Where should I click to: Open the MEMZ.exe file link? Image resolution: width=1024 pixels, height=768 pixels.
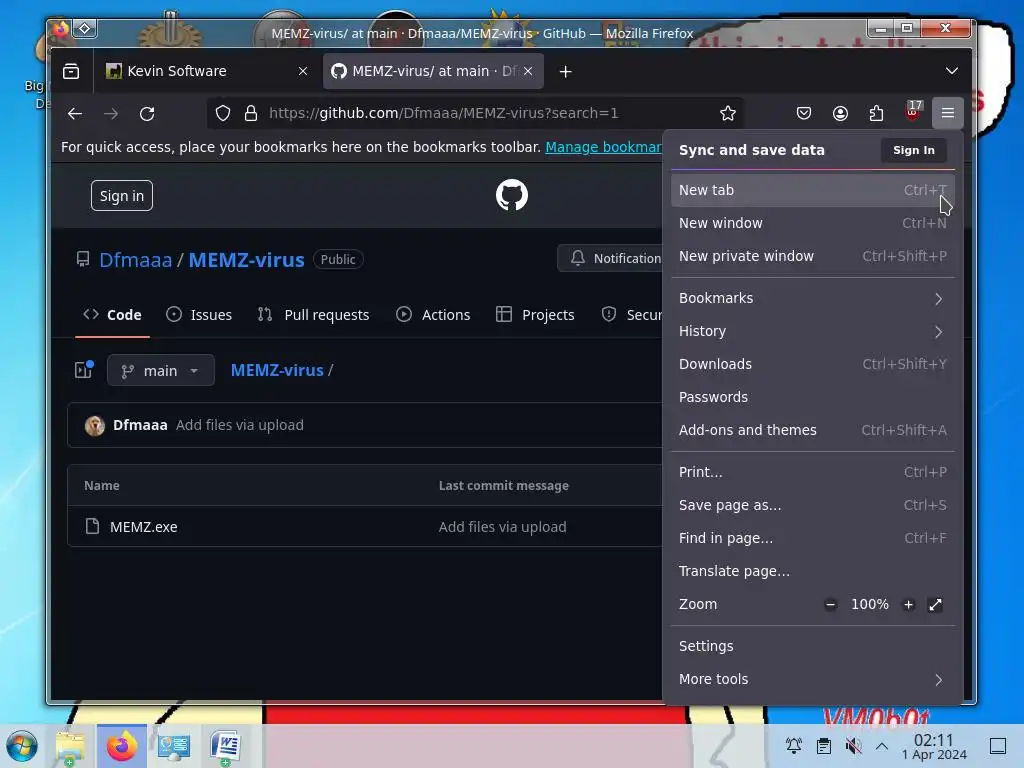pos(144,527)
